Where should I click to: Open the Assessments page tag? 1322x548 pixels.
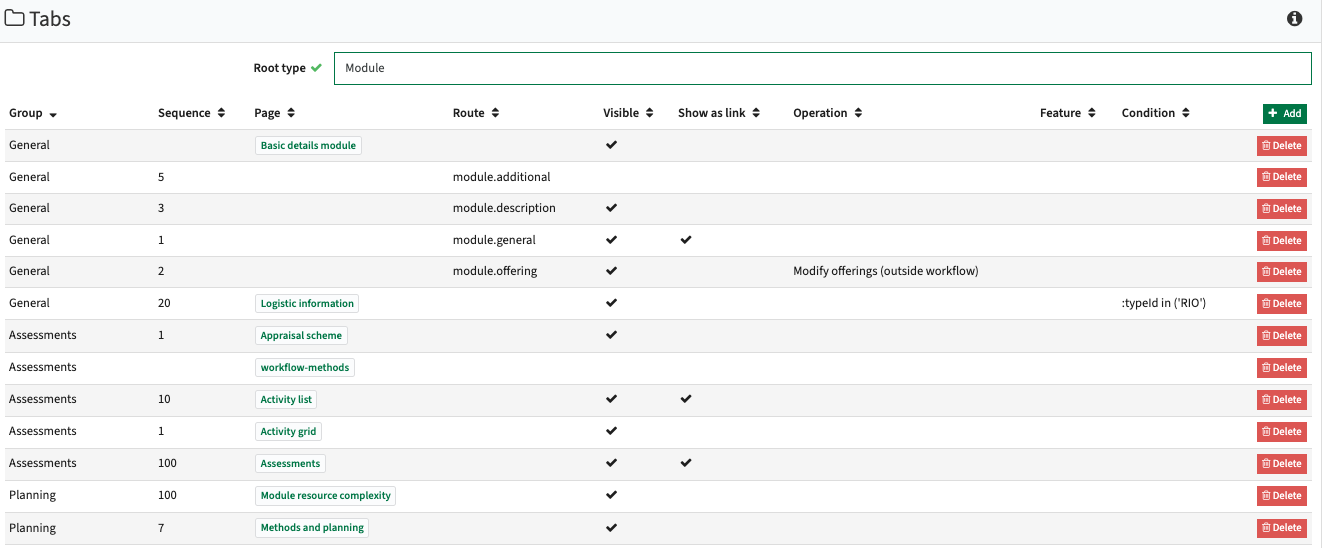(x=290, y=463)
